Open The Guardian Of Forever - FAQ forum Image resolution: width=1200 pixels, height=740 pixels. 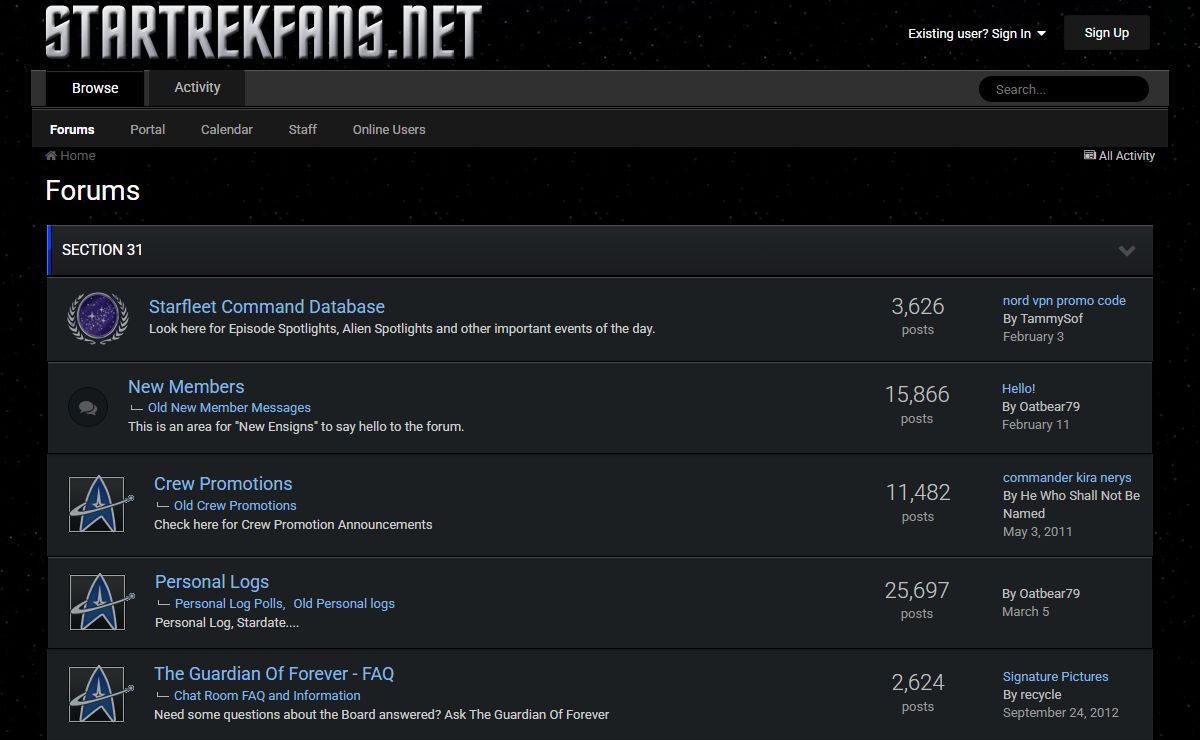tap(274, 674)
